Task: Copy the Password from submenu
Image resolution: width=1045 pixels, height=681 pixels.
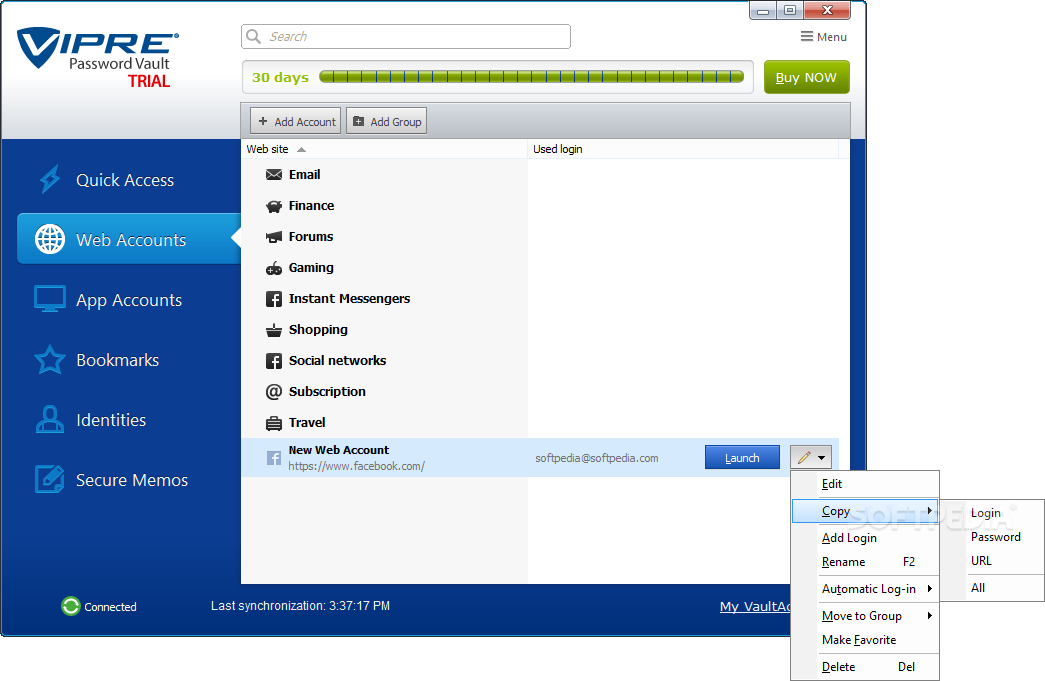Action: [x=992, y=537]
